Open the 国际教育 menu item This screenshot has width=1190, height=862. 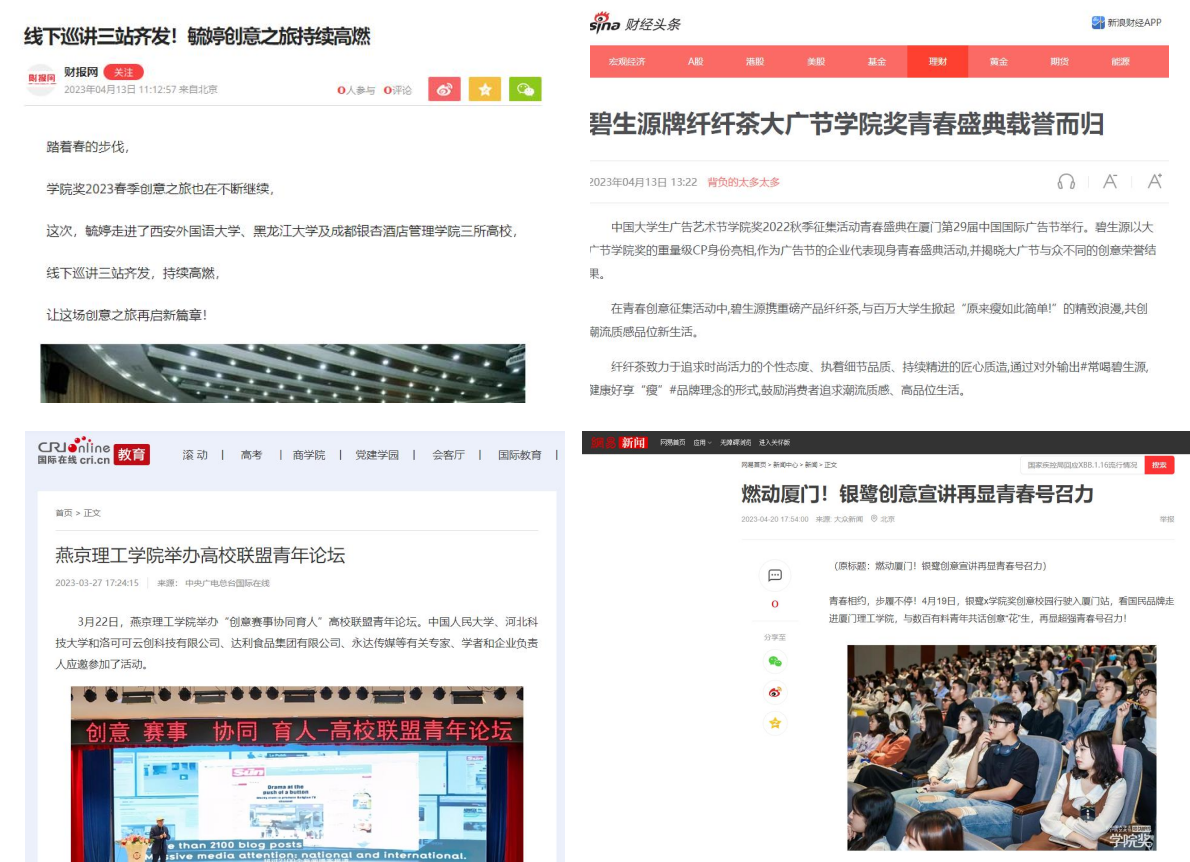point(520,455)
